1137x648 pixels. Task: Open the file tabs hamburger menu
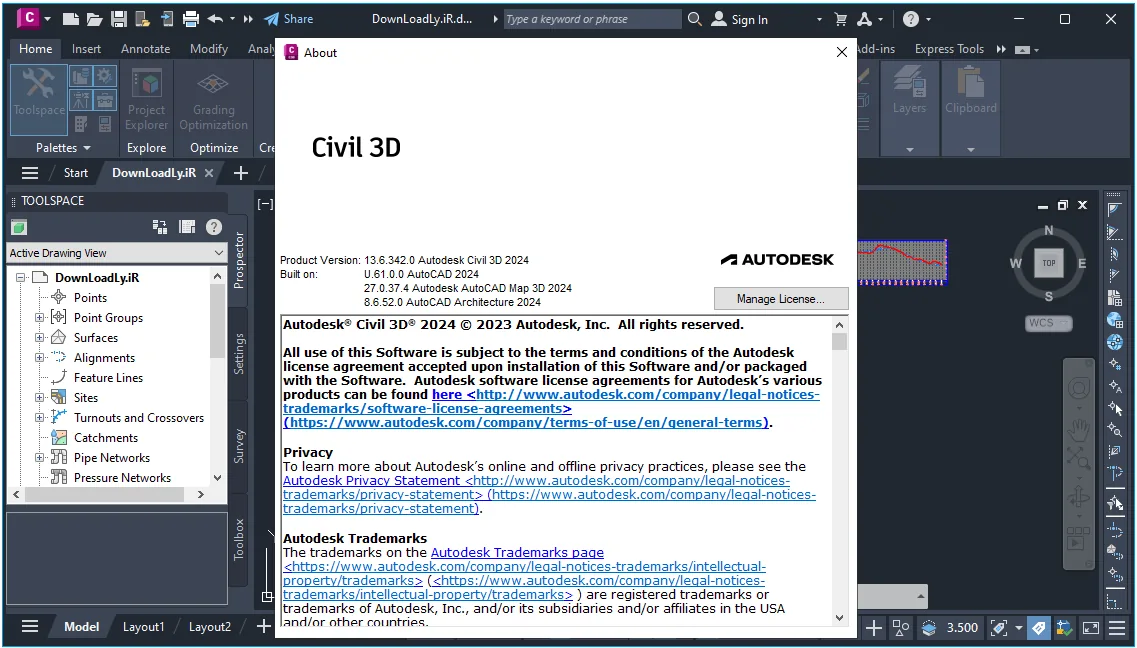tap(30, 173)
